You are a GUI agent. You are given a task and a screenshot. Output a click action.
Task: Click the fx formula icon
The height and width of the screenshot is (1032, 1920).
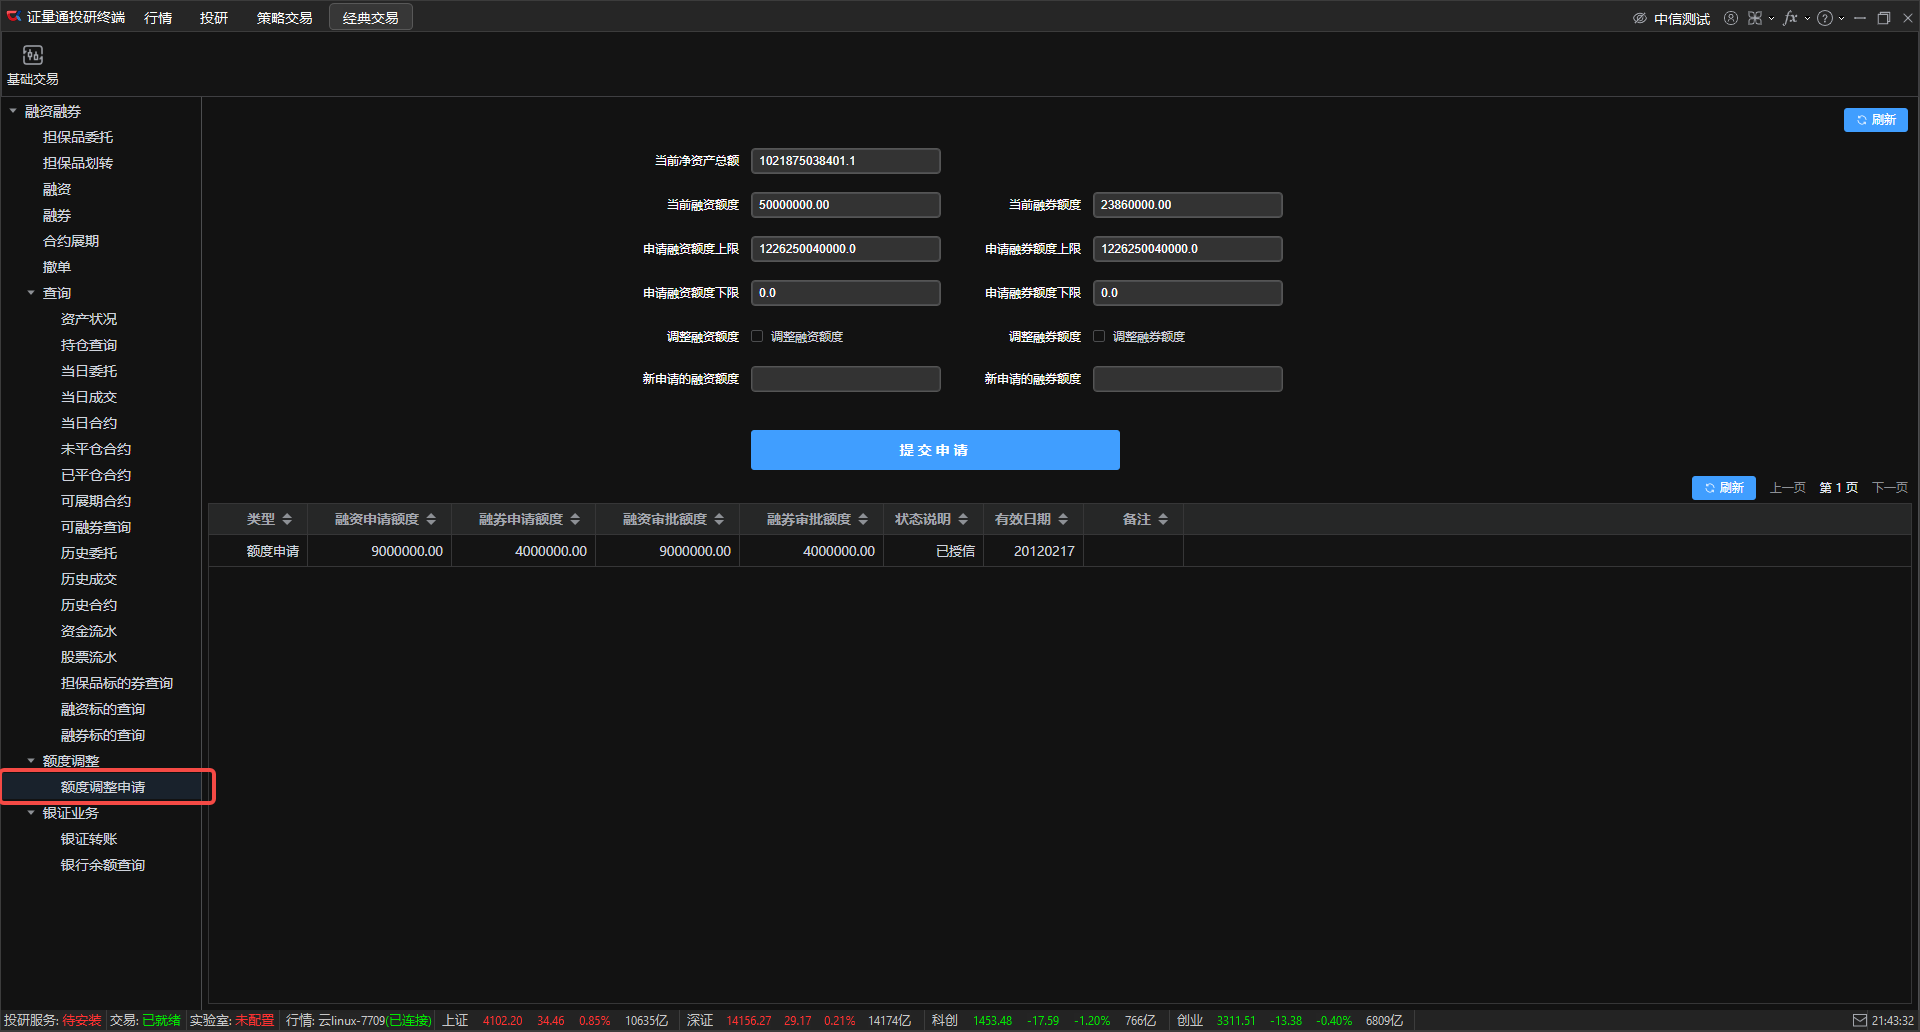pyautogui.click(x=1790, y=18)
